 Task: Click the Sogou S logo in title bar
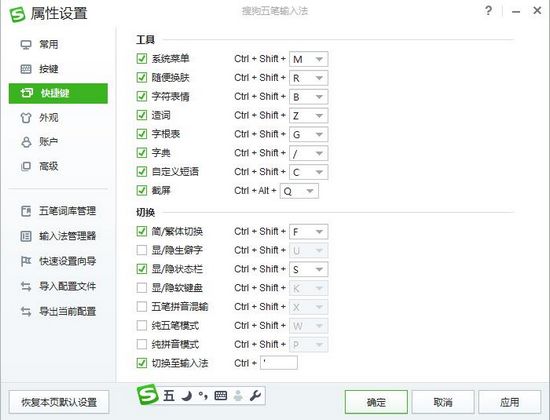17,14
